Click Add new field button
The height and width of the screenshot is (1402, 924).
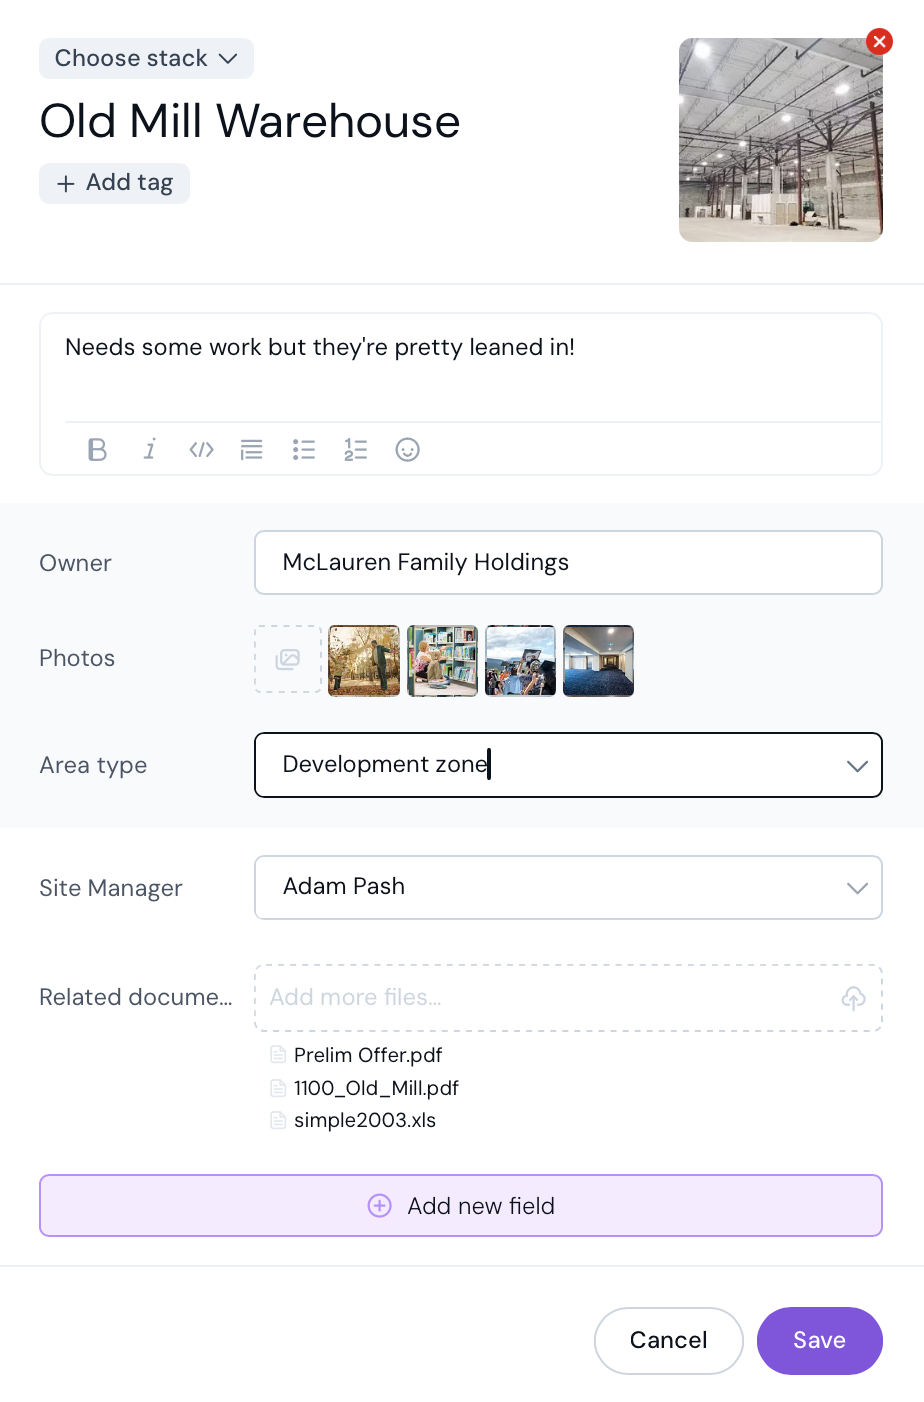click(x=461, y=1206)
